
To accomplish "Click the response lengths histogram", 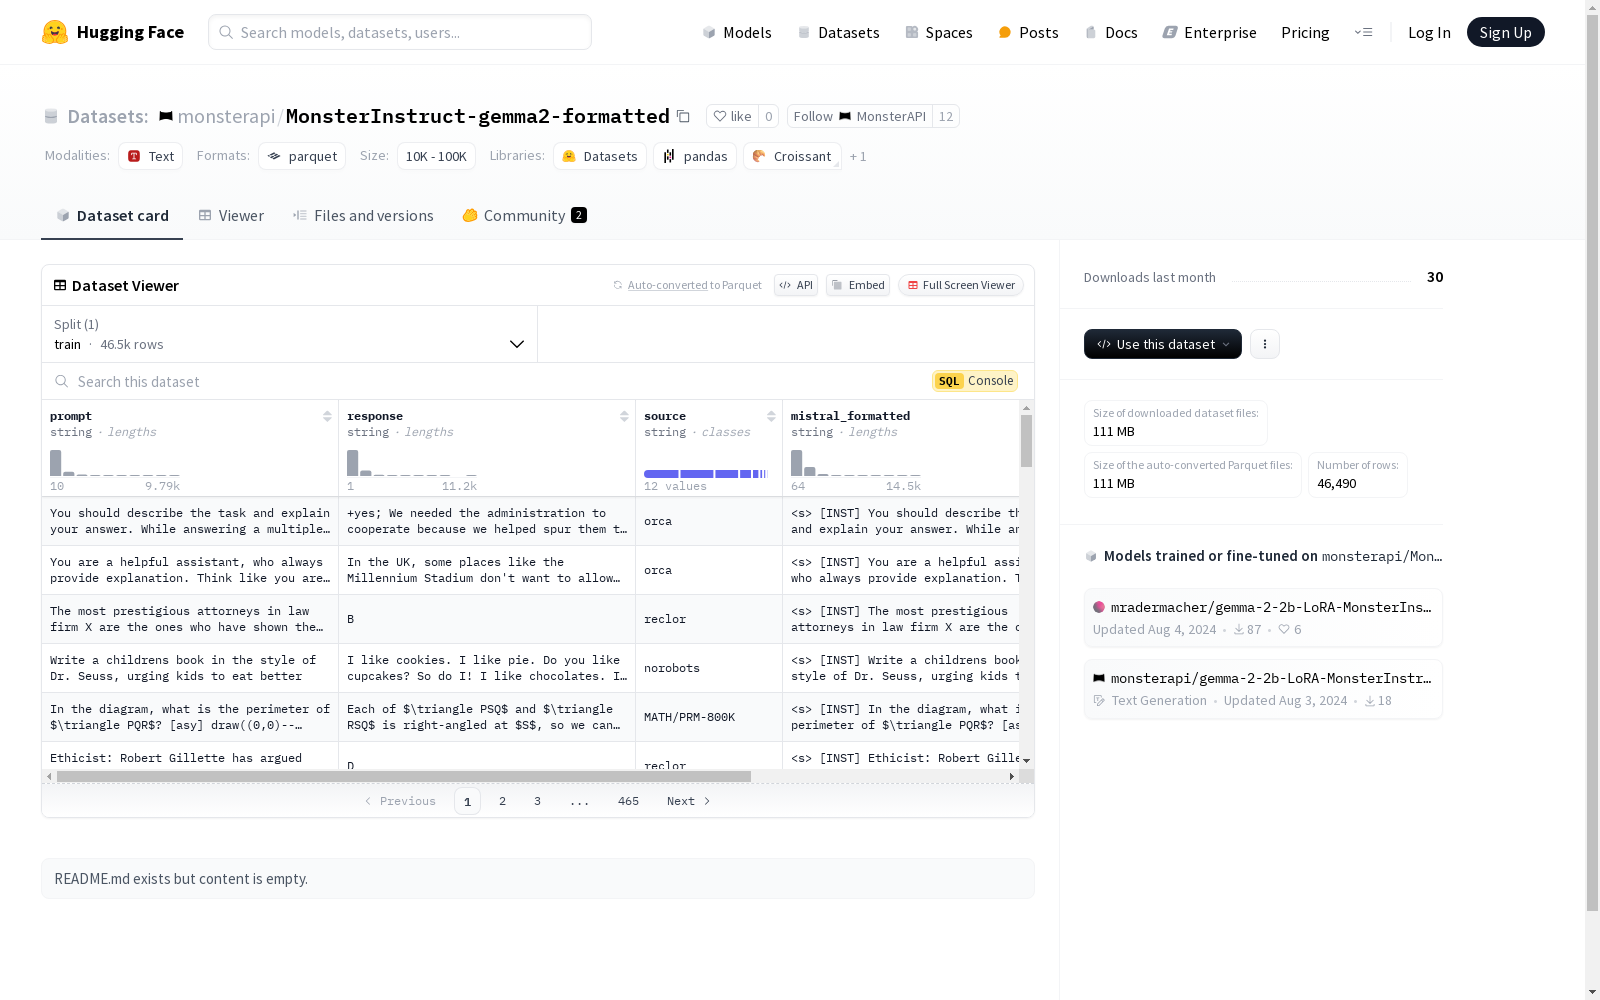I will point(412,463).
